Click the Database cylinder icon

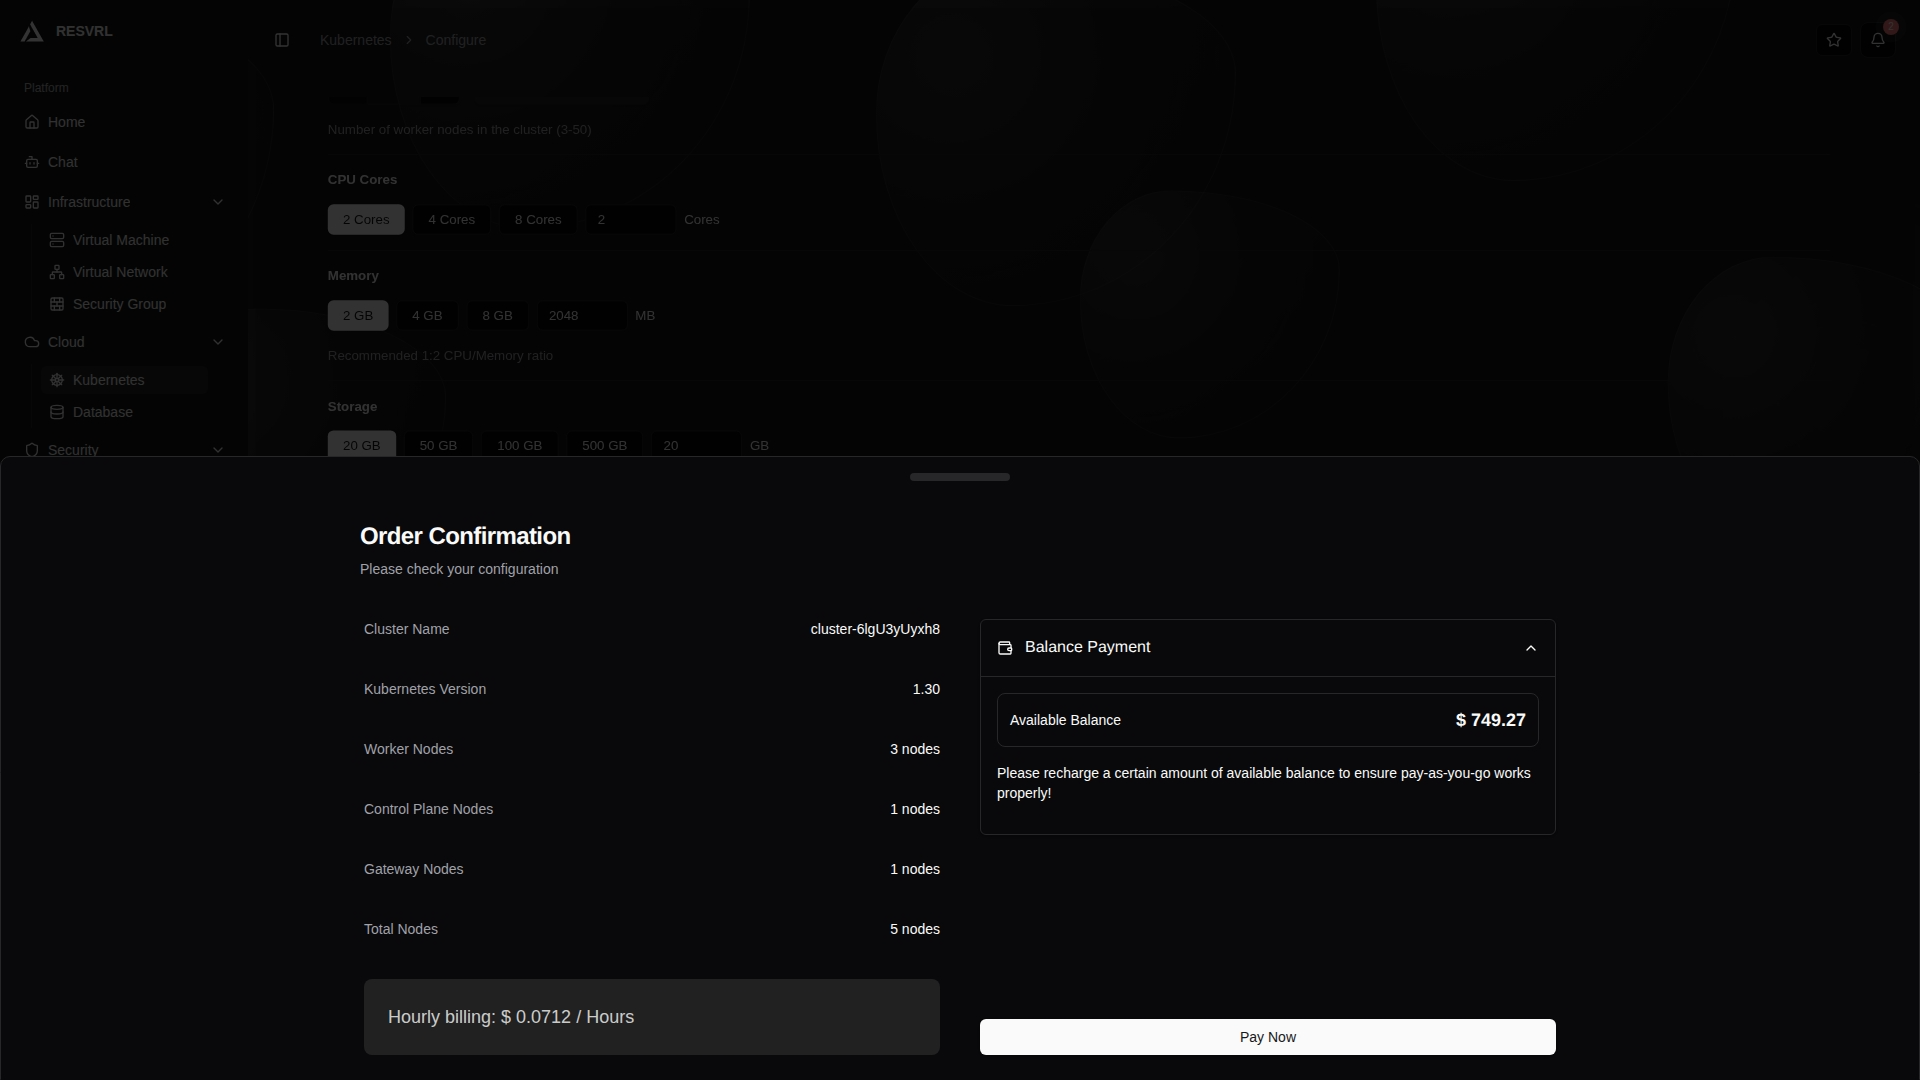tap(57, 412)
